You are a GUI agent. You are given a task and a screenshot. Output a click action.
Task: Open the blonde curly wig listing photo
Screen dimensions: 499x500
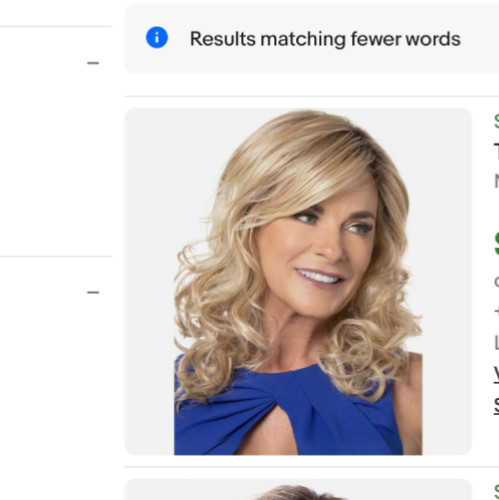[298, 282]
